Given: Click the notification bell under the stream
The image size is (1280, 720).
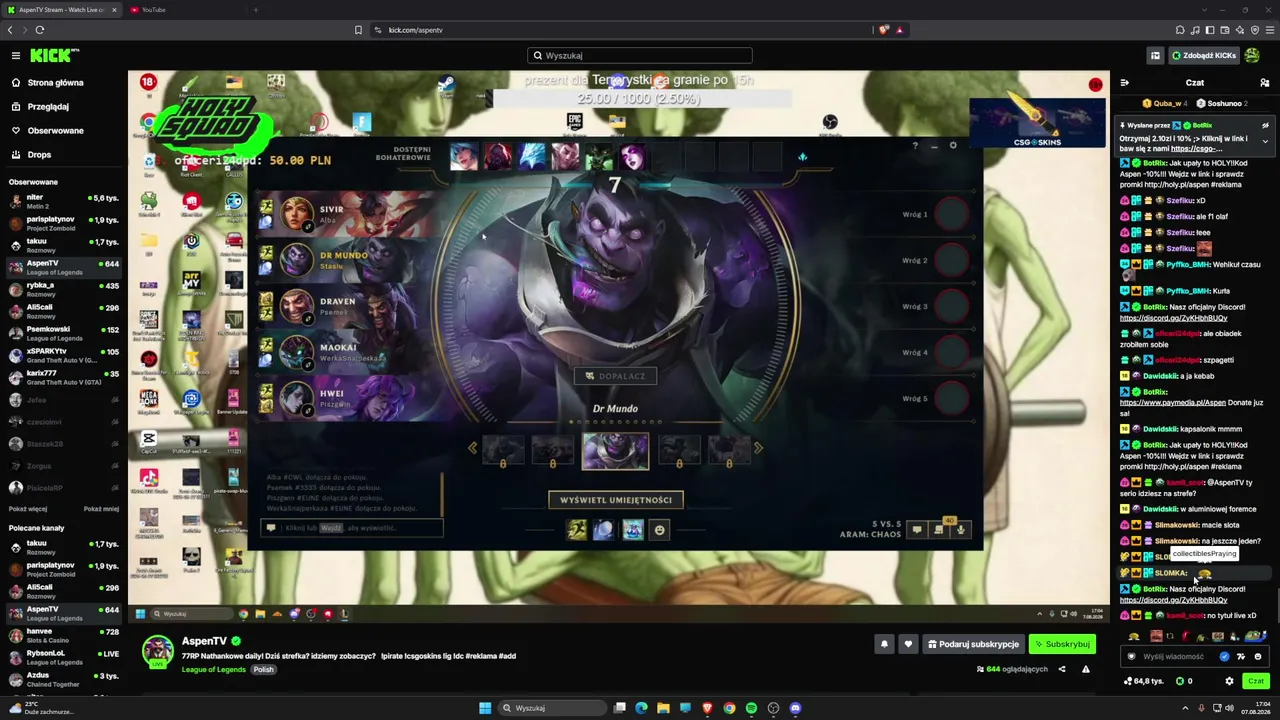Looking at the screenshot, I should point(884,644).
